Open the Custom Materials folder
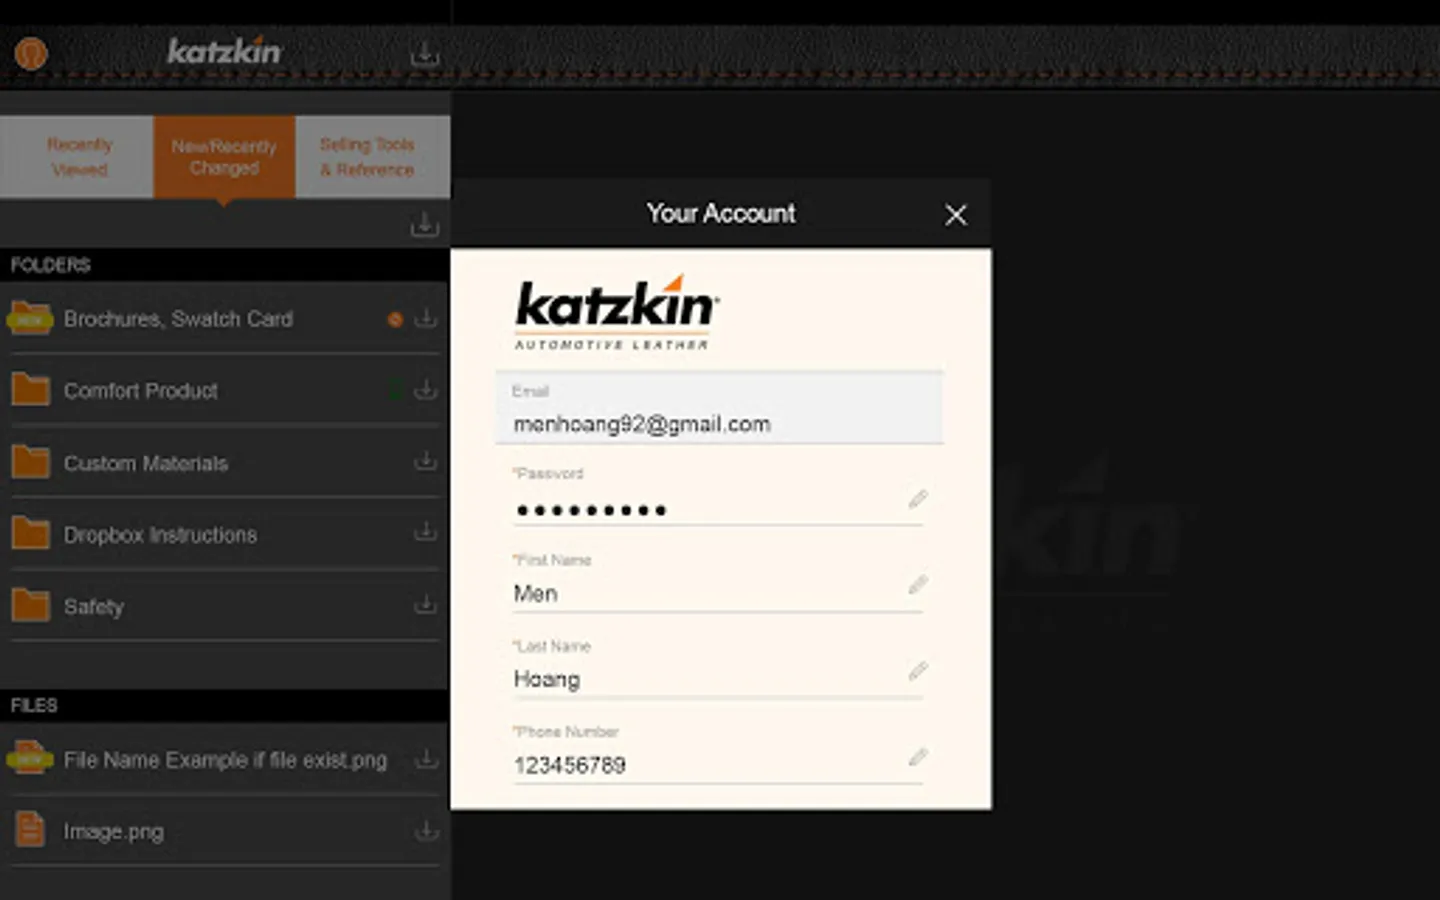The height and width of the screenshot is (900, 1440). pos(224,462)
